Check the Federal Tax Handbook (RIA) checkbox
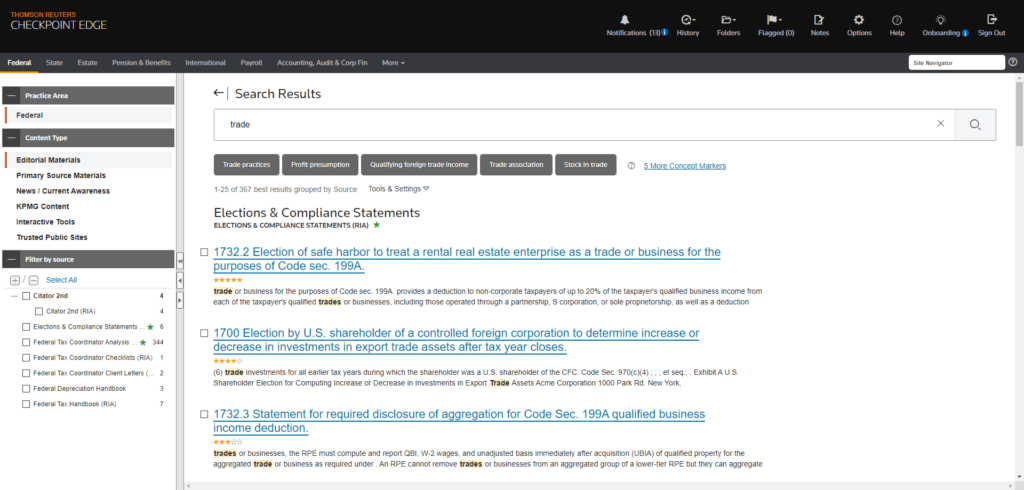Screen dimensions: 1024x490 click(x=26, y=404)
